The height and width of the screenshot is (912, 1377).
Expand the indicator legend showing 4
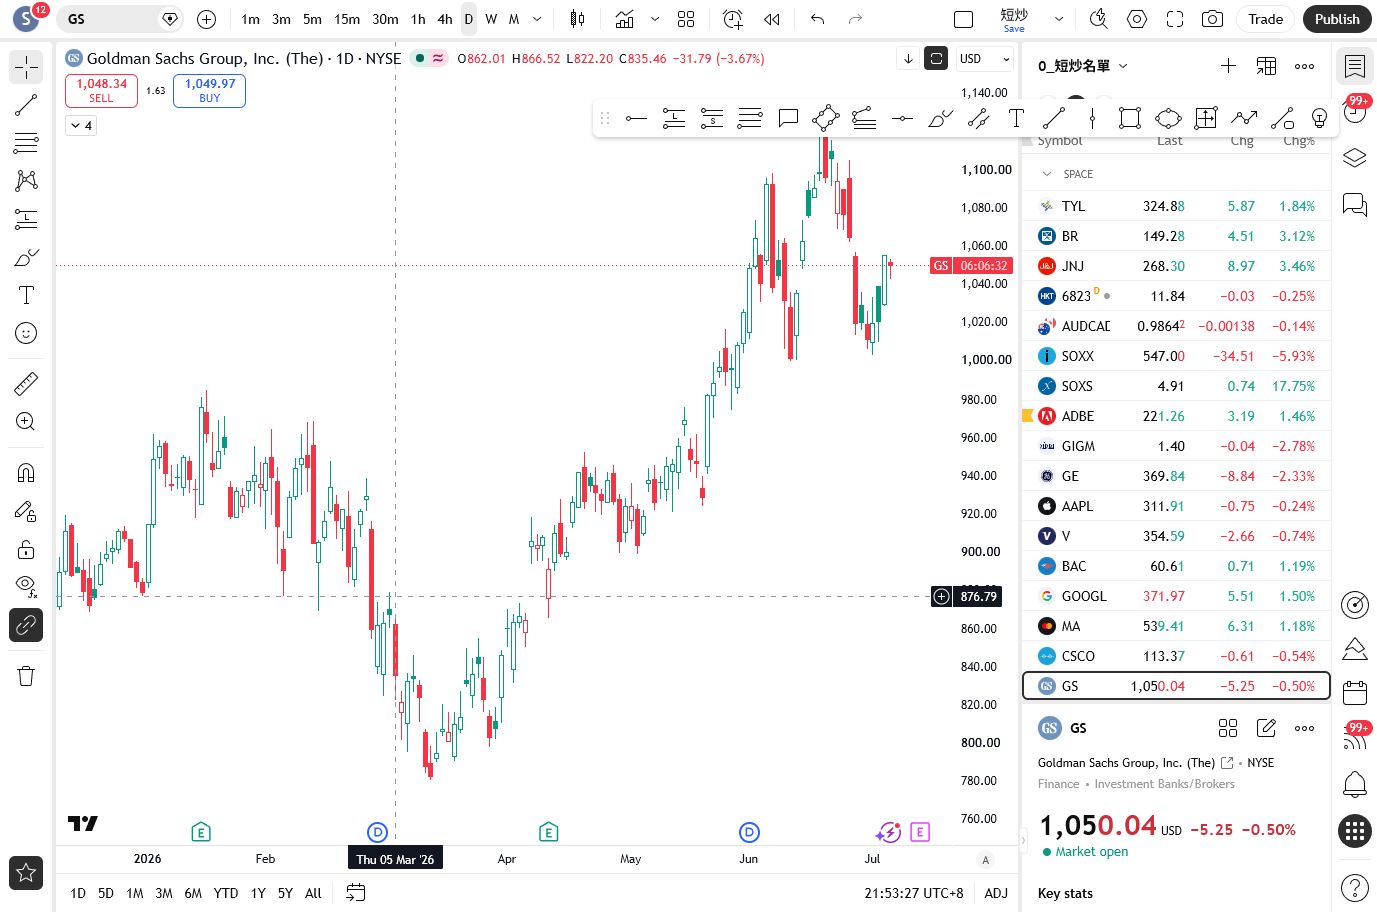[x=81, y=126]
